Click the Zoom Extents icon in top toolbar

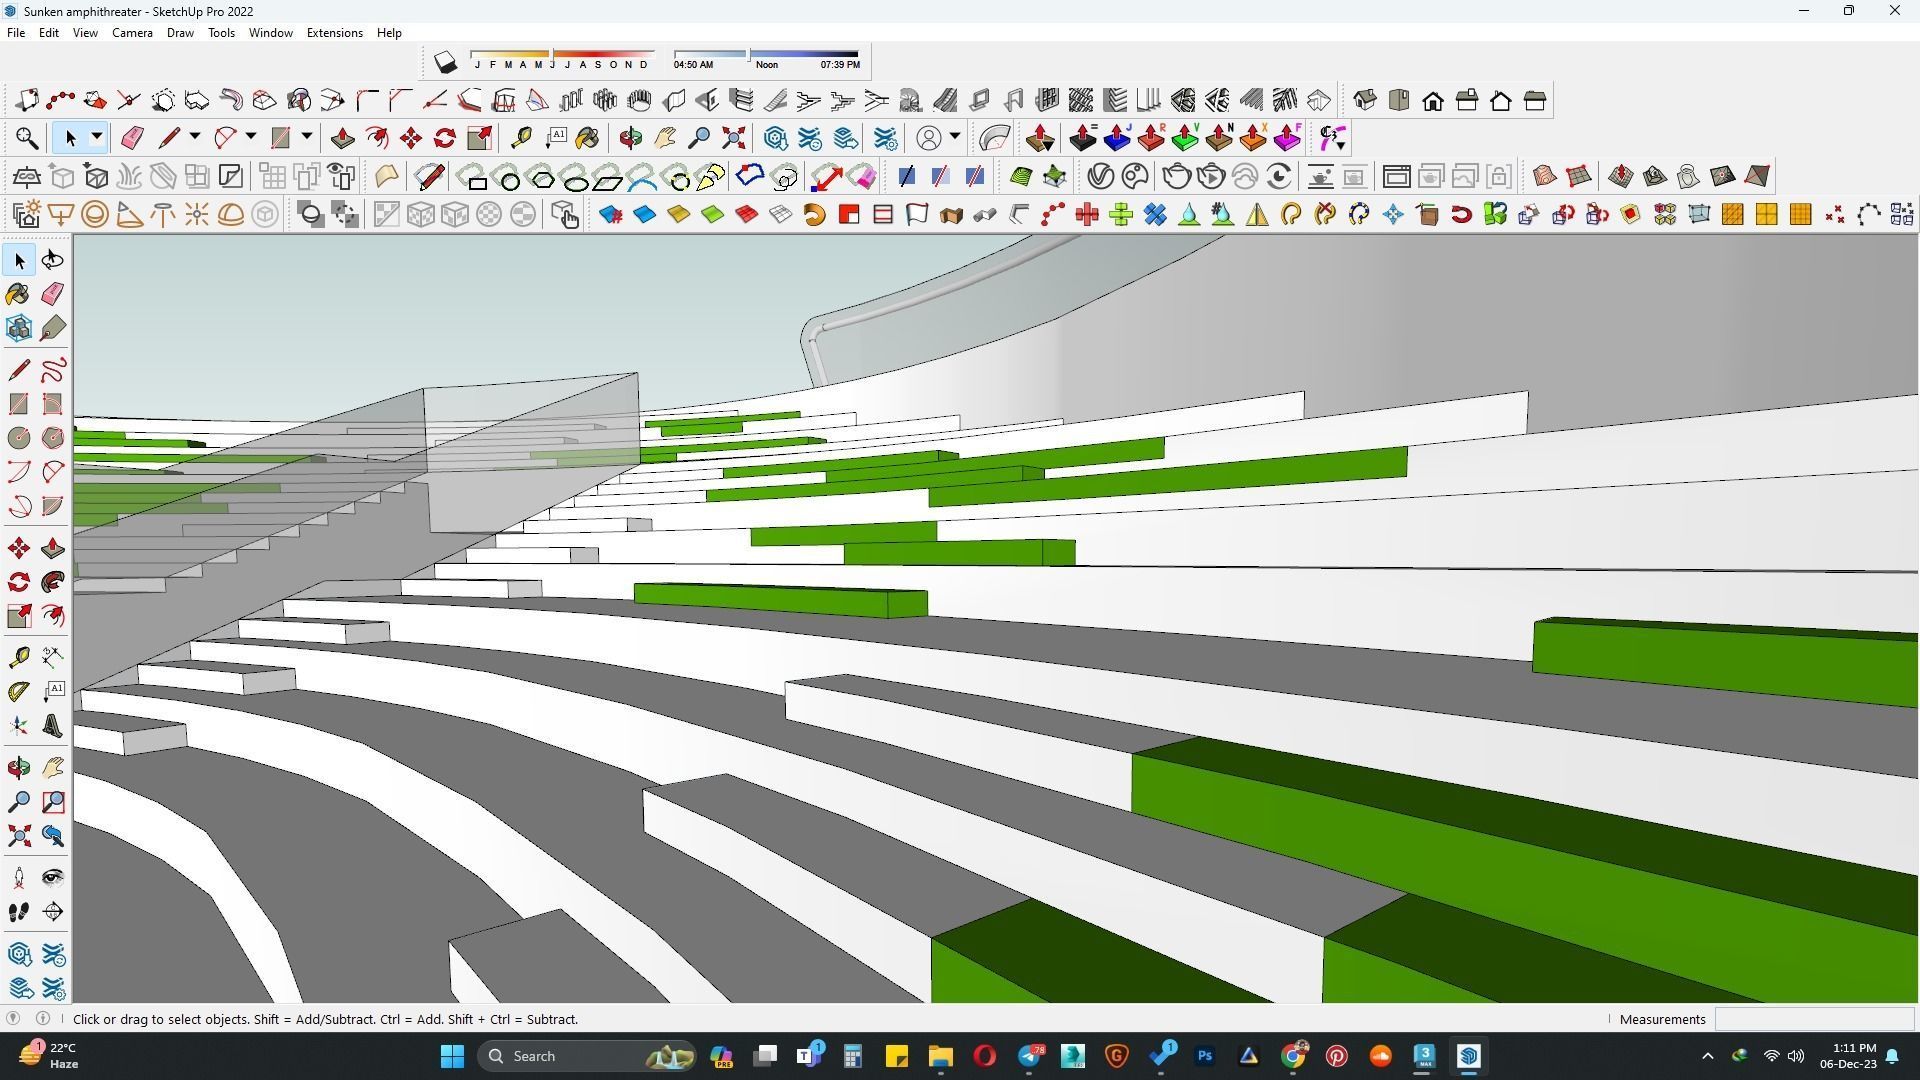pyautogui.click(x=733, y=138)
